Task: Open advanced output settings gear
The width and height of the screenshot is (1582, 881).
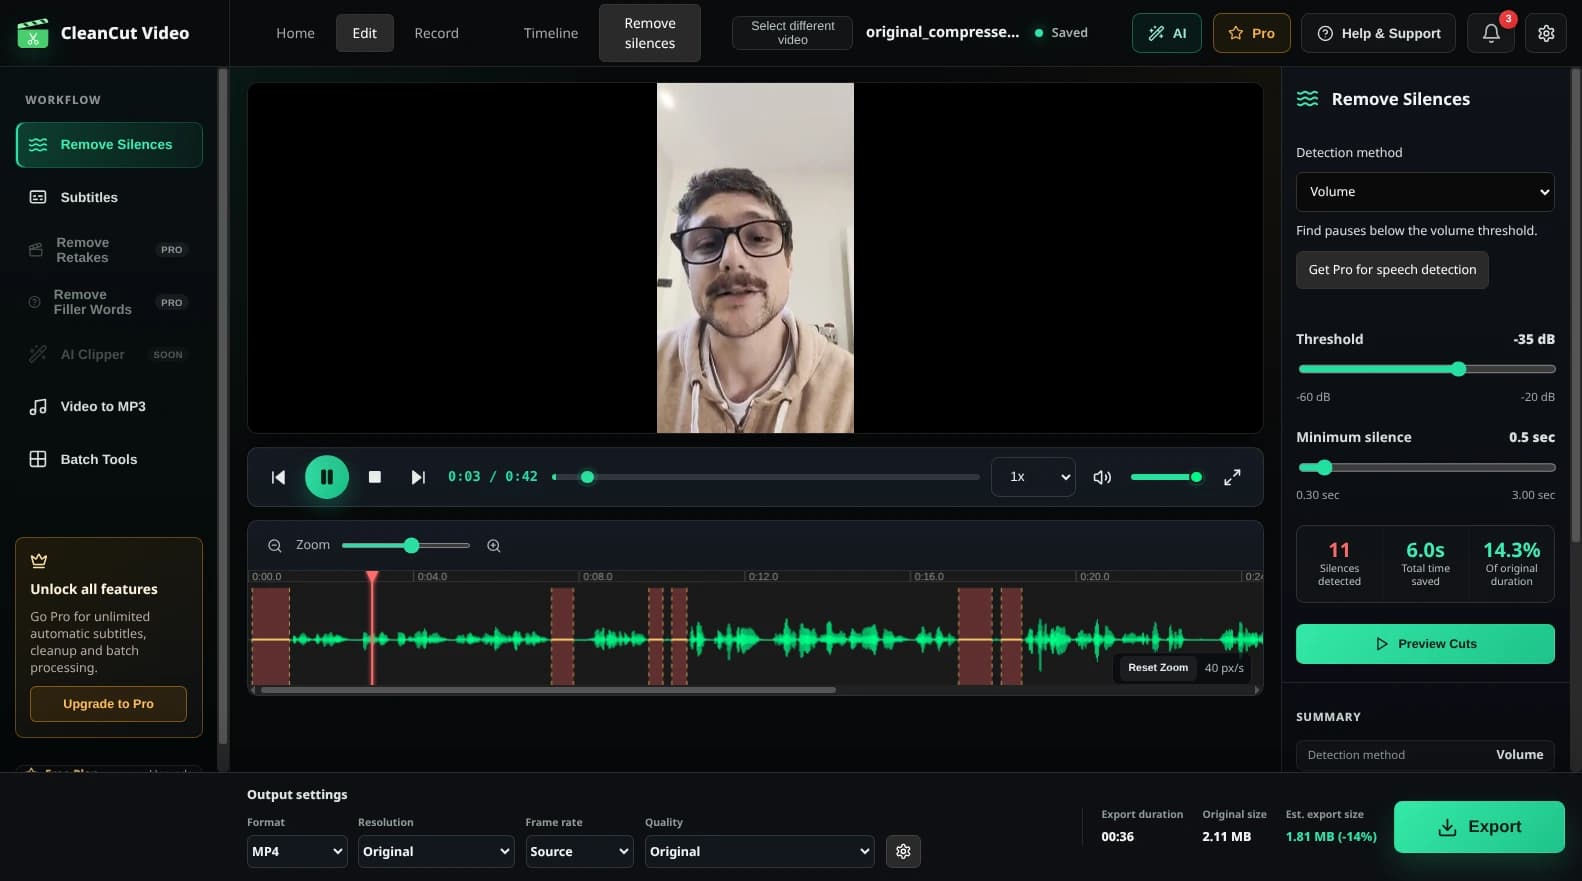Action: [903, 851]
